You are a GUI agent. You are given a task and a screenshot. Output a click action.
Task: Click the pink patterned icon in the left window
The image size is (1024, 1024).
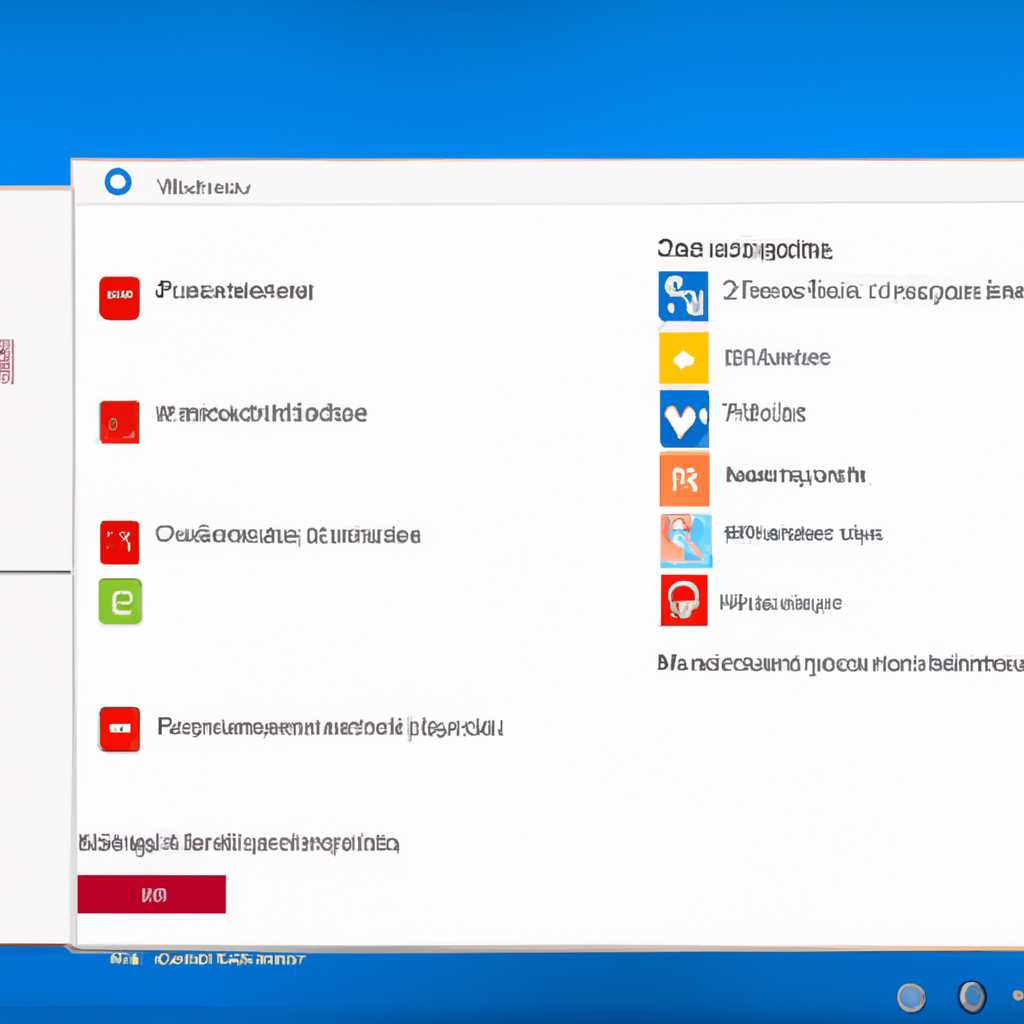7,361
